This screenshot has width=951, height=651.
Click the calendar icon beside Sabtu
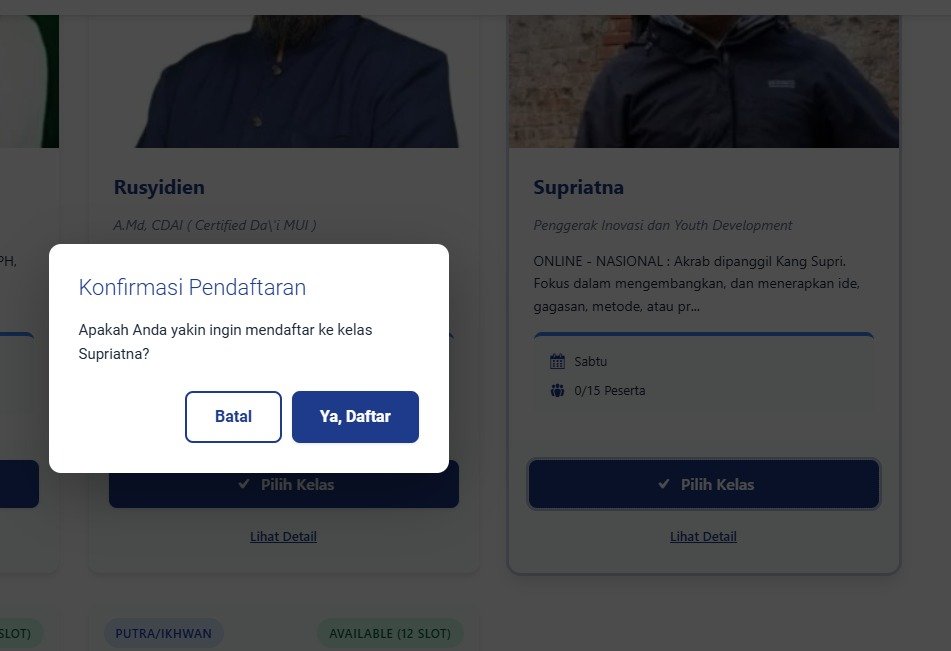pos(557,361)
